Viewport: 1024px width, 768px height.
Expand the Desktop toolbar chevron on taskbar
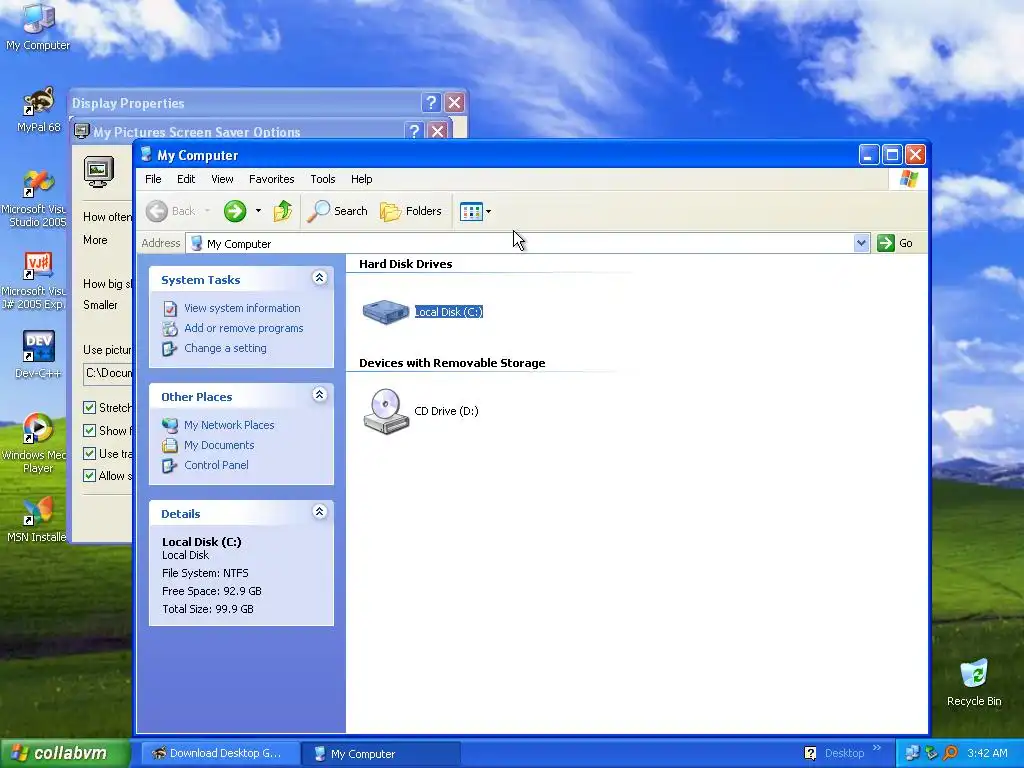click(x=876, y=748)
